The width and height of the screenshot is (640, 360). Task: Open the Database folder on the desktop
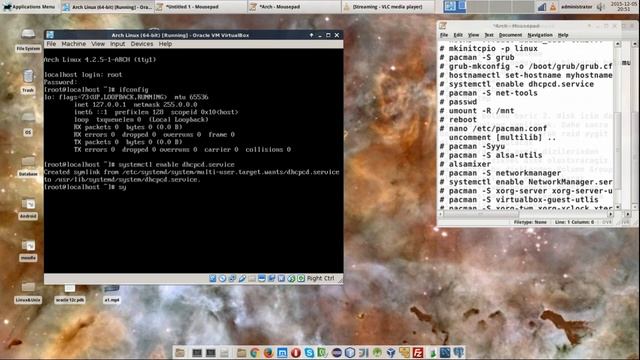click(28, 165)
